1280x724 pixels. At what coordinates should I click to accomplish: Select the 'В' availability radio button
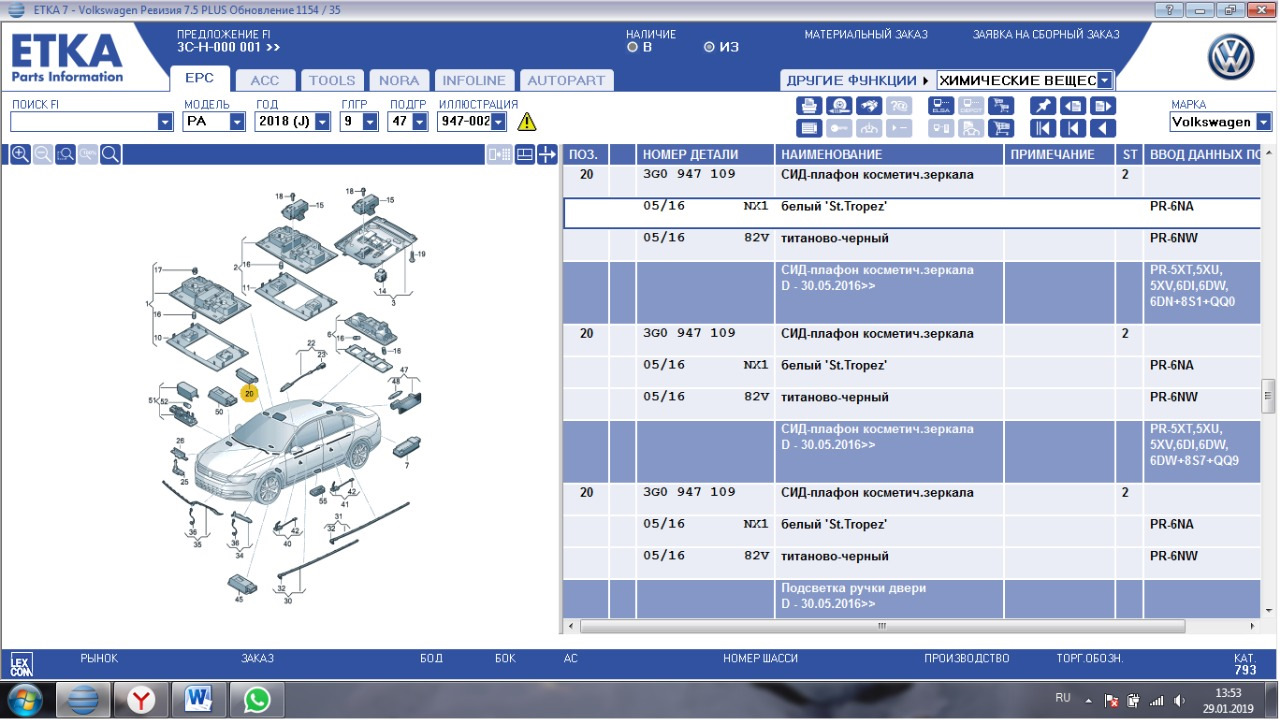632,46
